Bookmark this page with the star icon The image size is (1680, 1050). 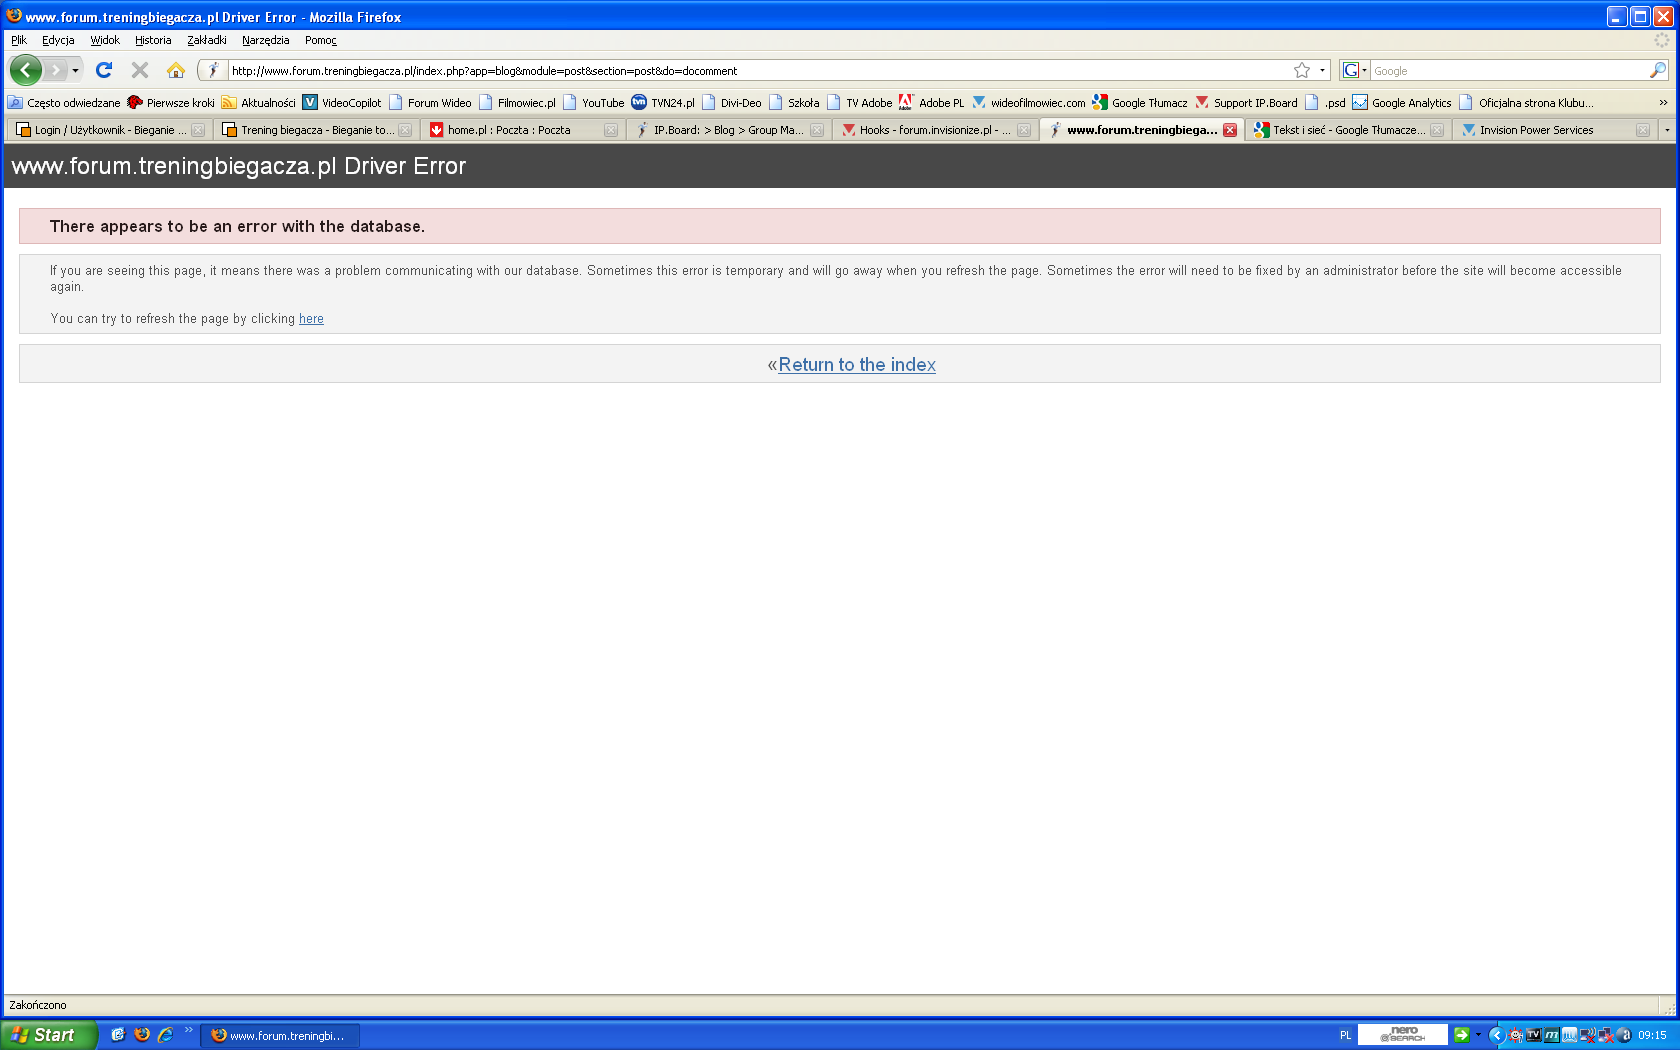pos(1302,70)
